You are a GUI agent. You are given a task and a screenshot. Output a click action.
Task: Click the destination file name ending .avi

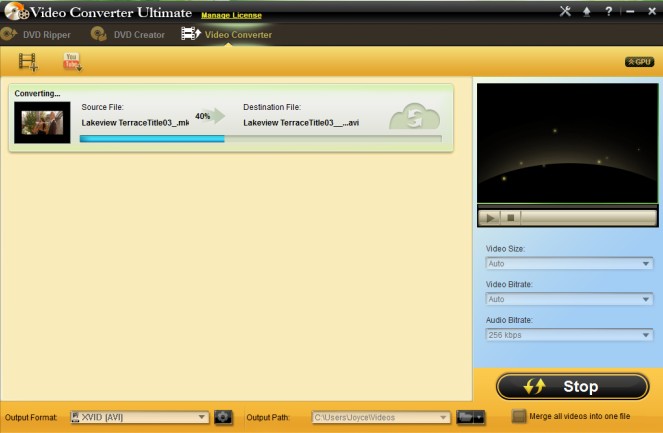tap(301, 123)
